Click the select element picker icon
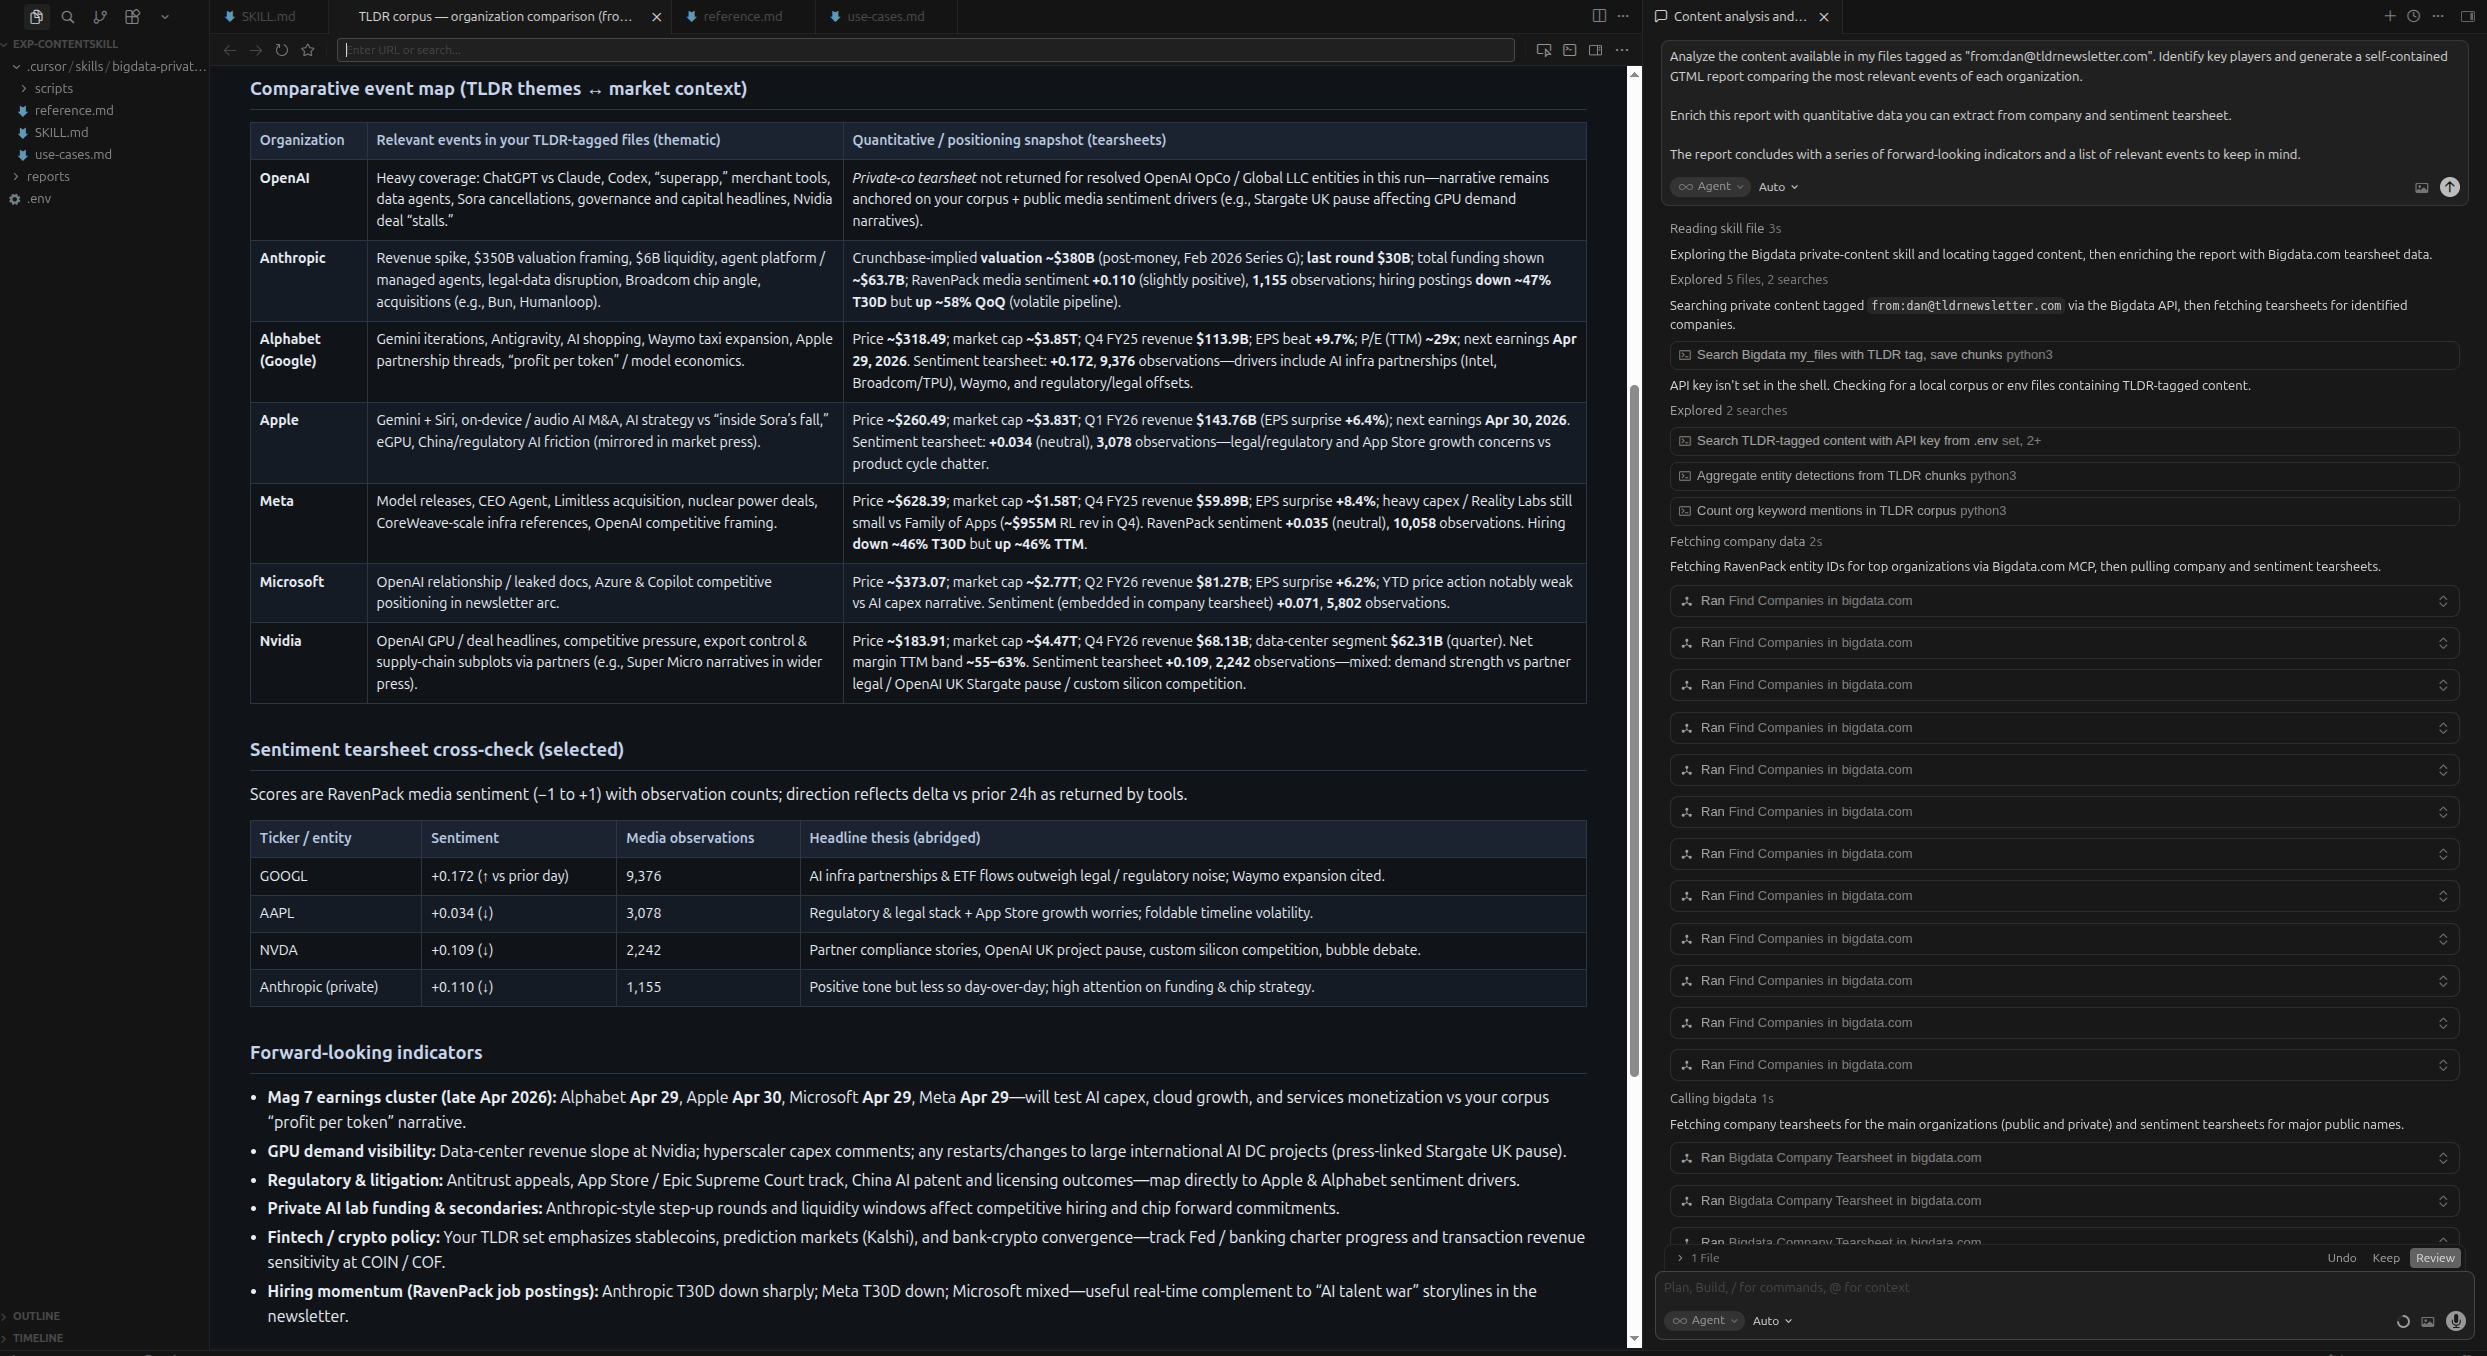This screenshot has width=2487, height=1356. pos(1543,50)
